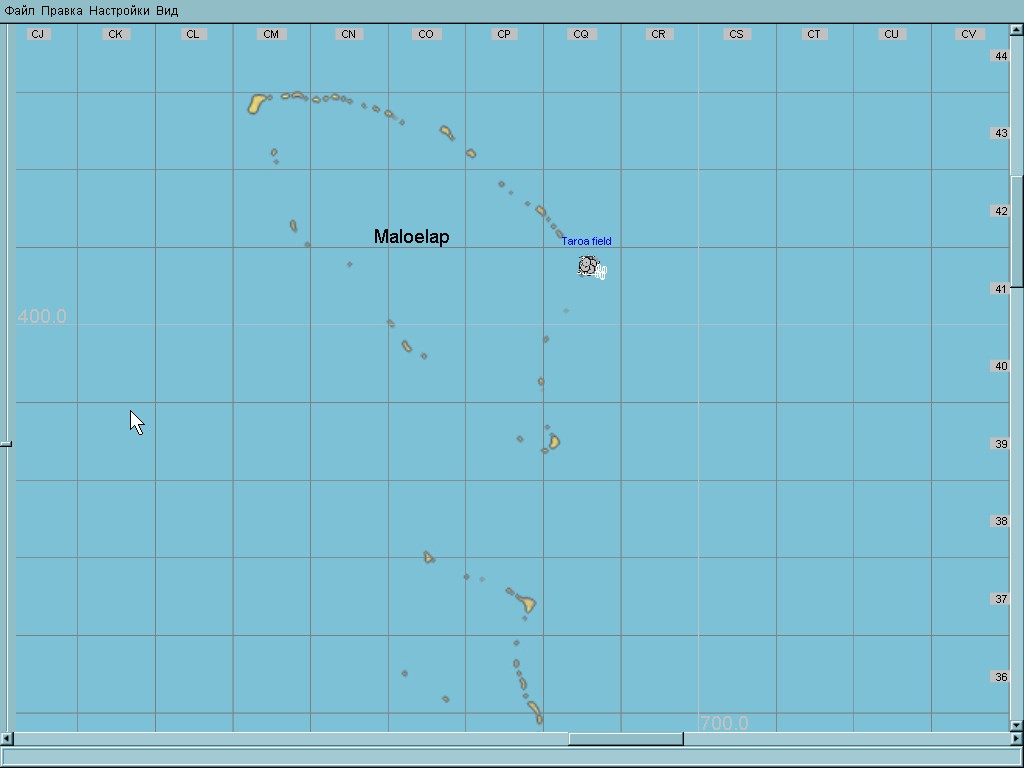Click column header CM
1024x768 pixels.
point(271,34)
